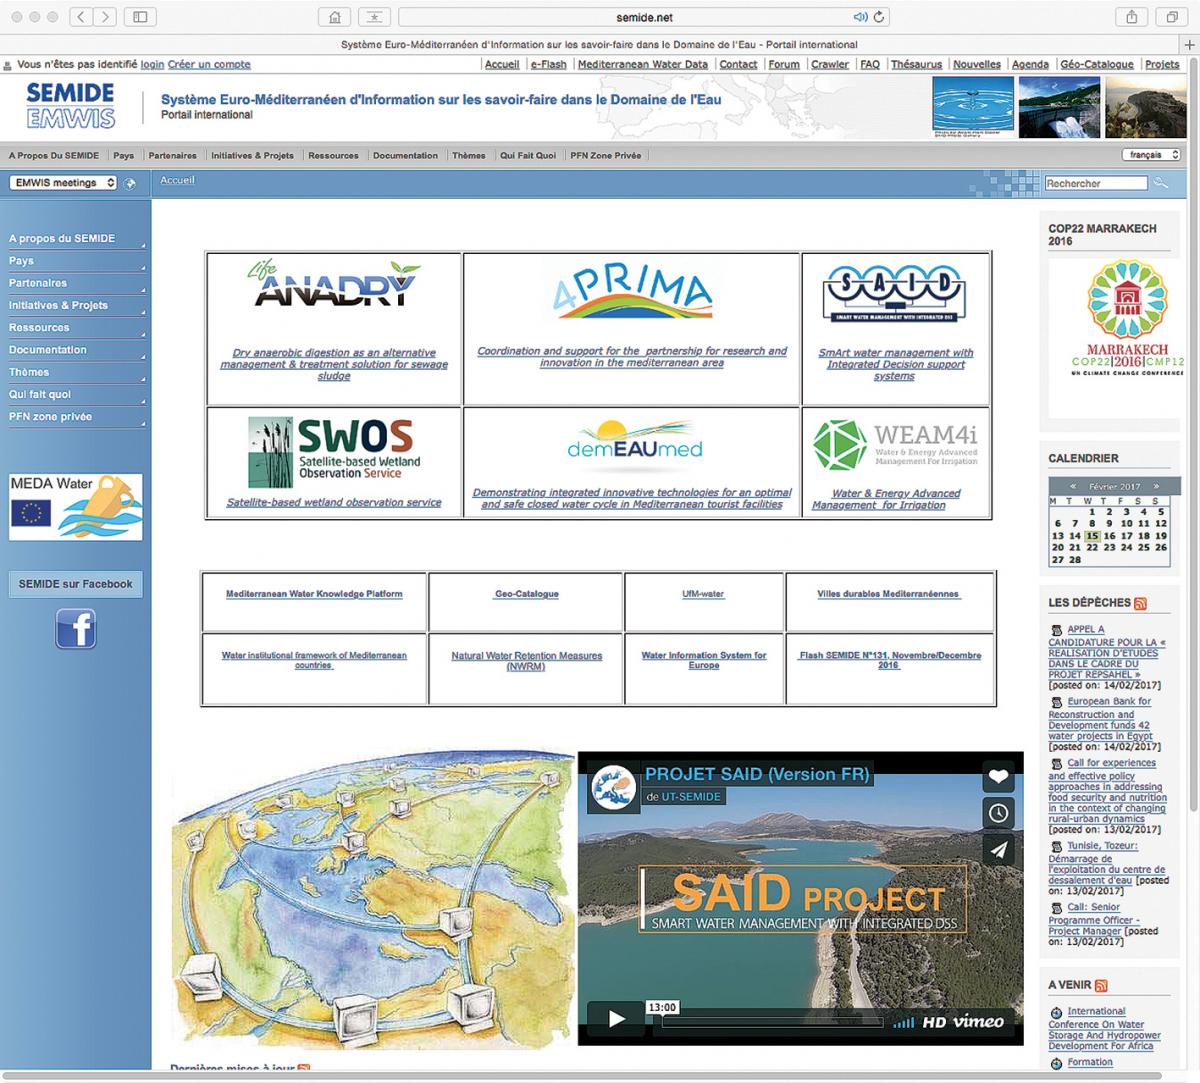
Task: Expand Ressources in the left sidebar
Action: click(75, 328)
